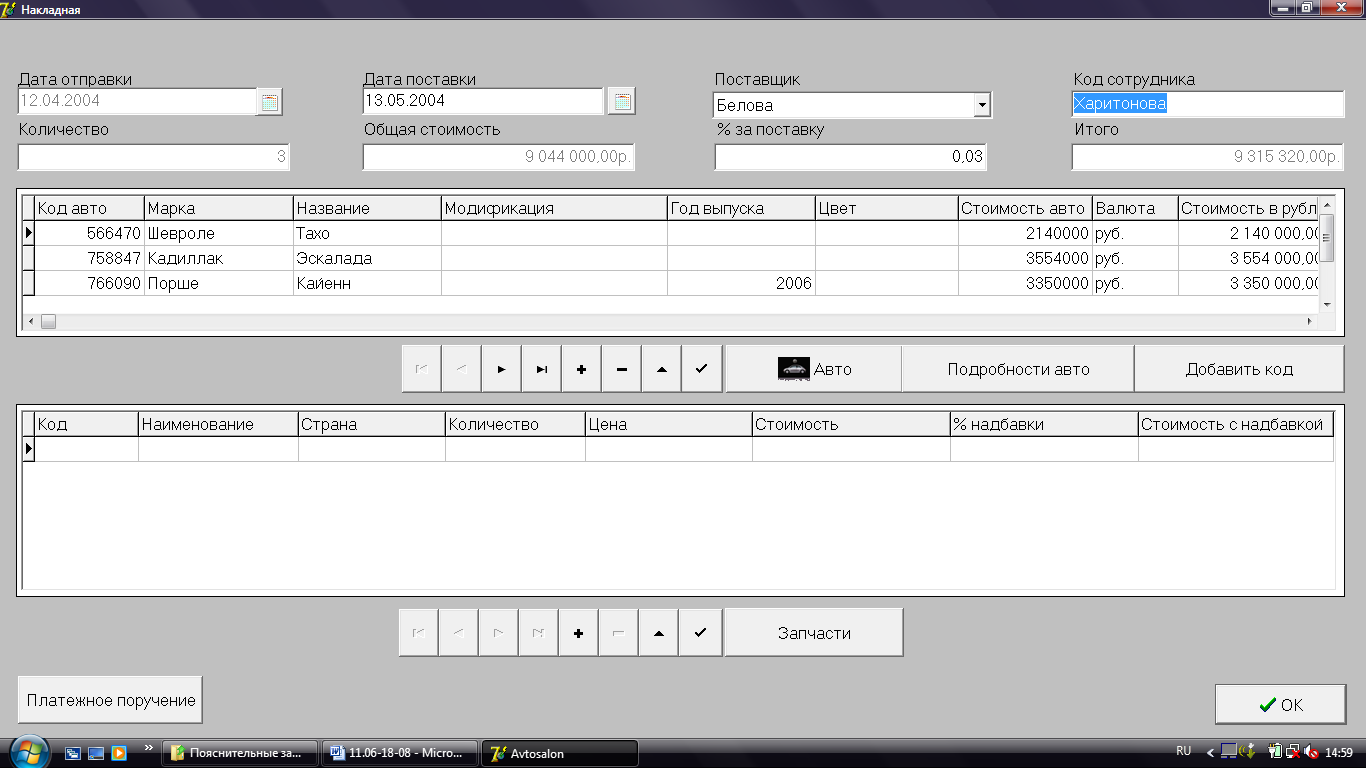This screenshot has width=1366, height=768.
Task: Click the % надбавки column header
Action: (x=1044, y=424)
